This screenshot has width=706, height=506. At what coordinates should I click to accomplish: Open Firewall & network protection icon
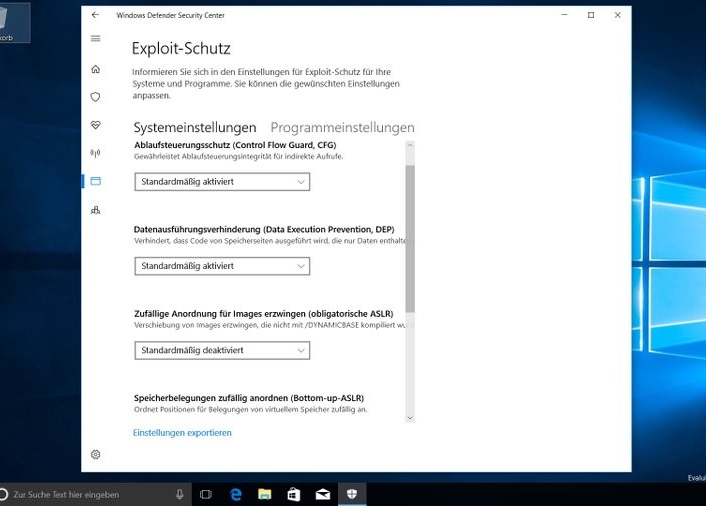tap(95, 153)
